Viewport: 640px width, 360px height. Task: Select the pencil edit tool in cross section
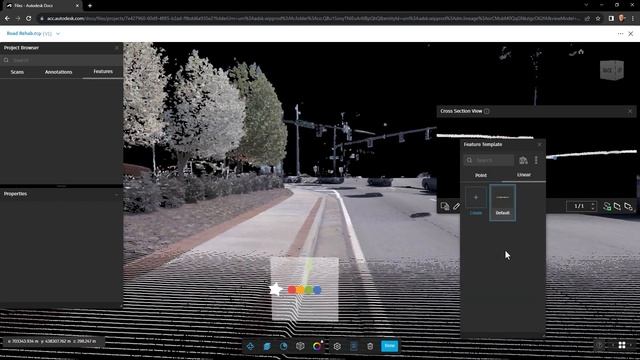[456, 207]
